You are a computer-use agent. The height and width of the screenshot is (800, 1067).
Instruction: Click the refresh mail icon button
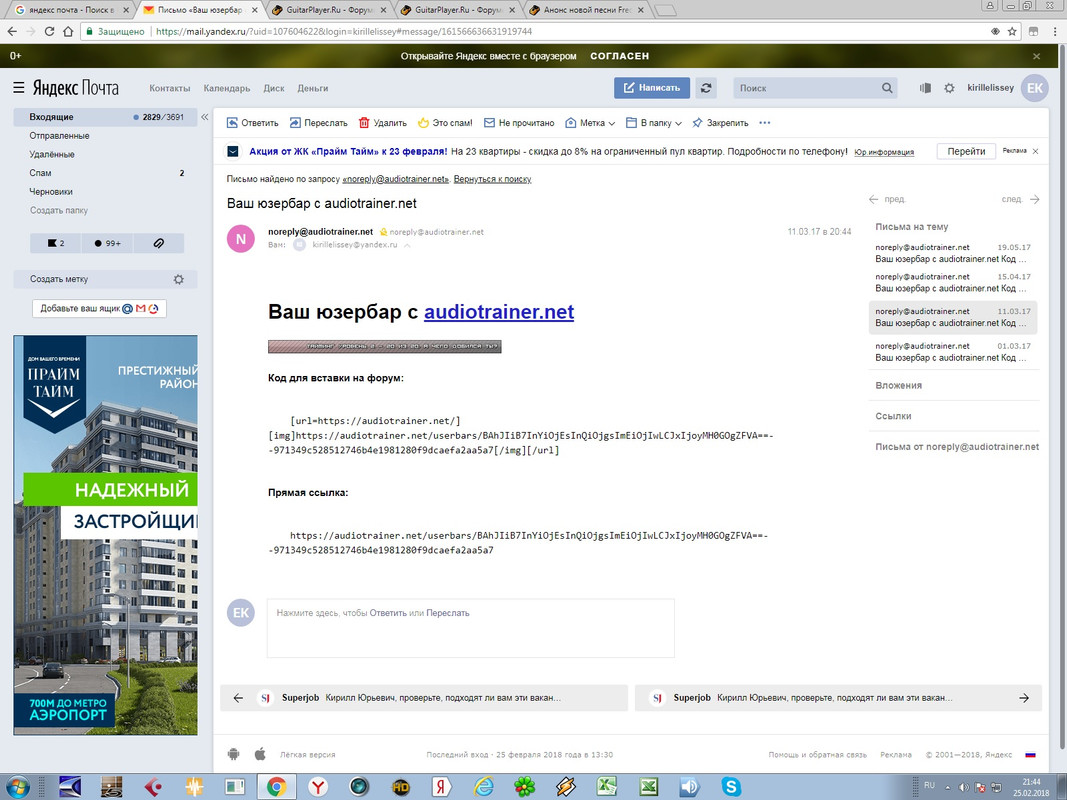[706, 88]
